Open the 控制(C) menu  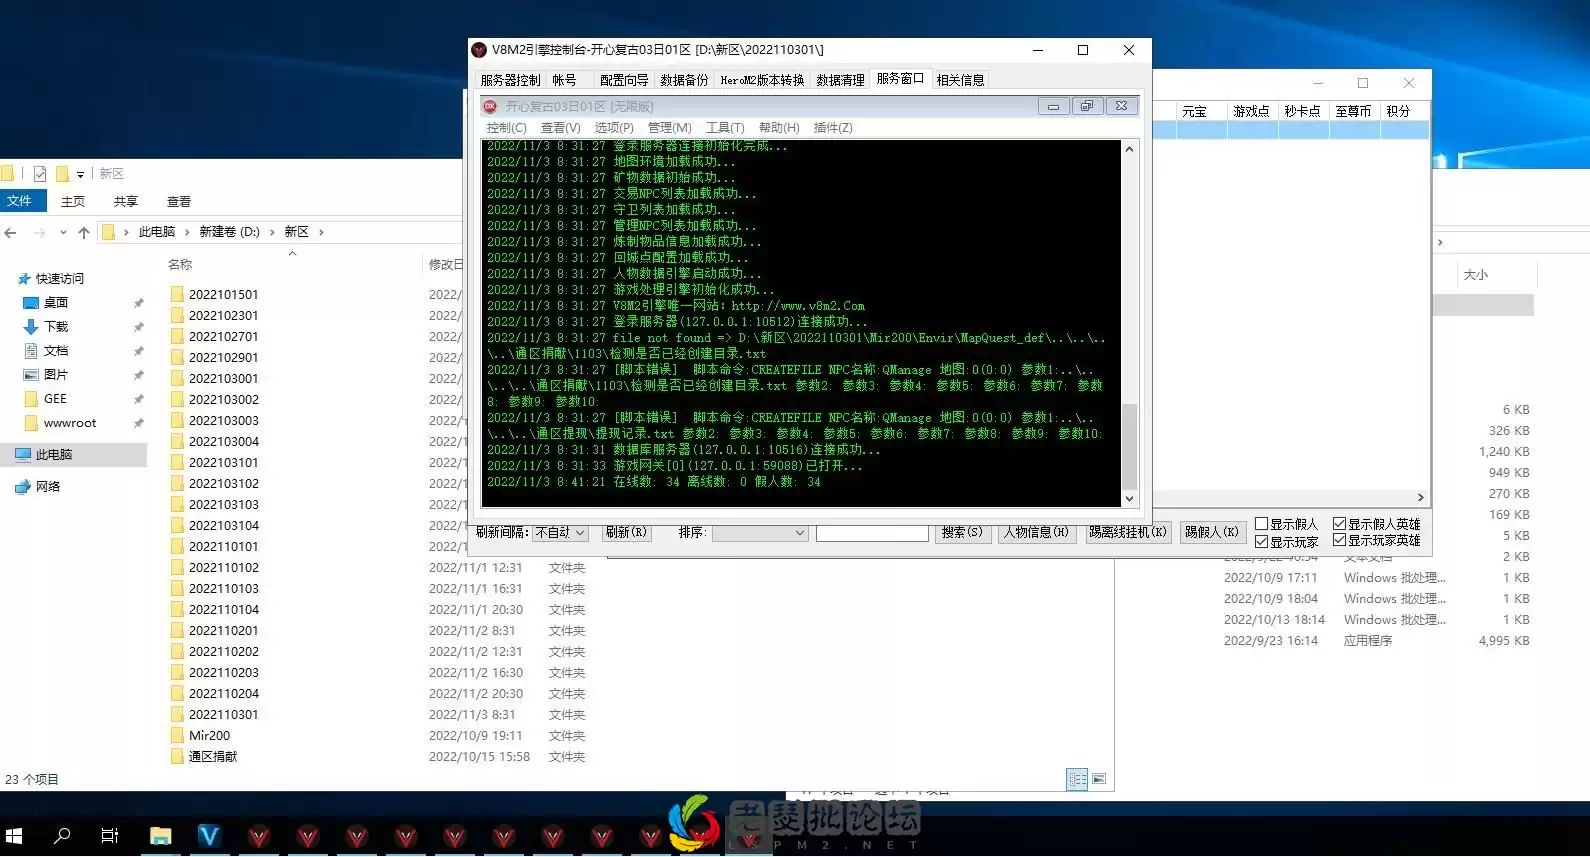(x=506, y=128)
